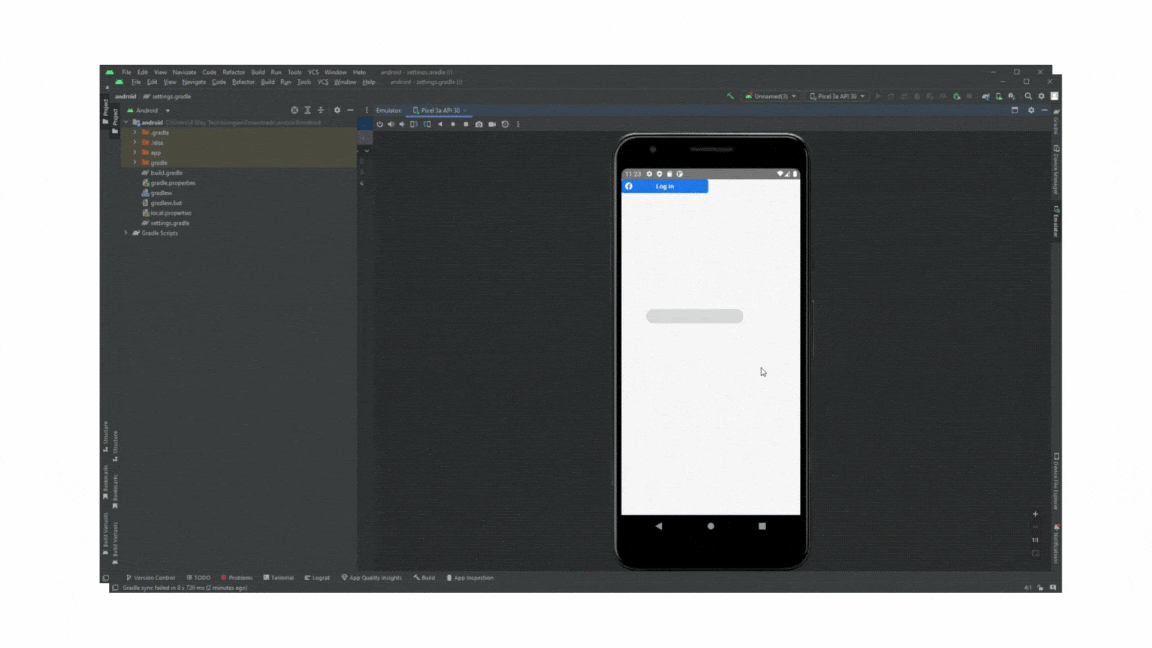Toggle Gradle tool window on right strip

tap(1056, 122)
